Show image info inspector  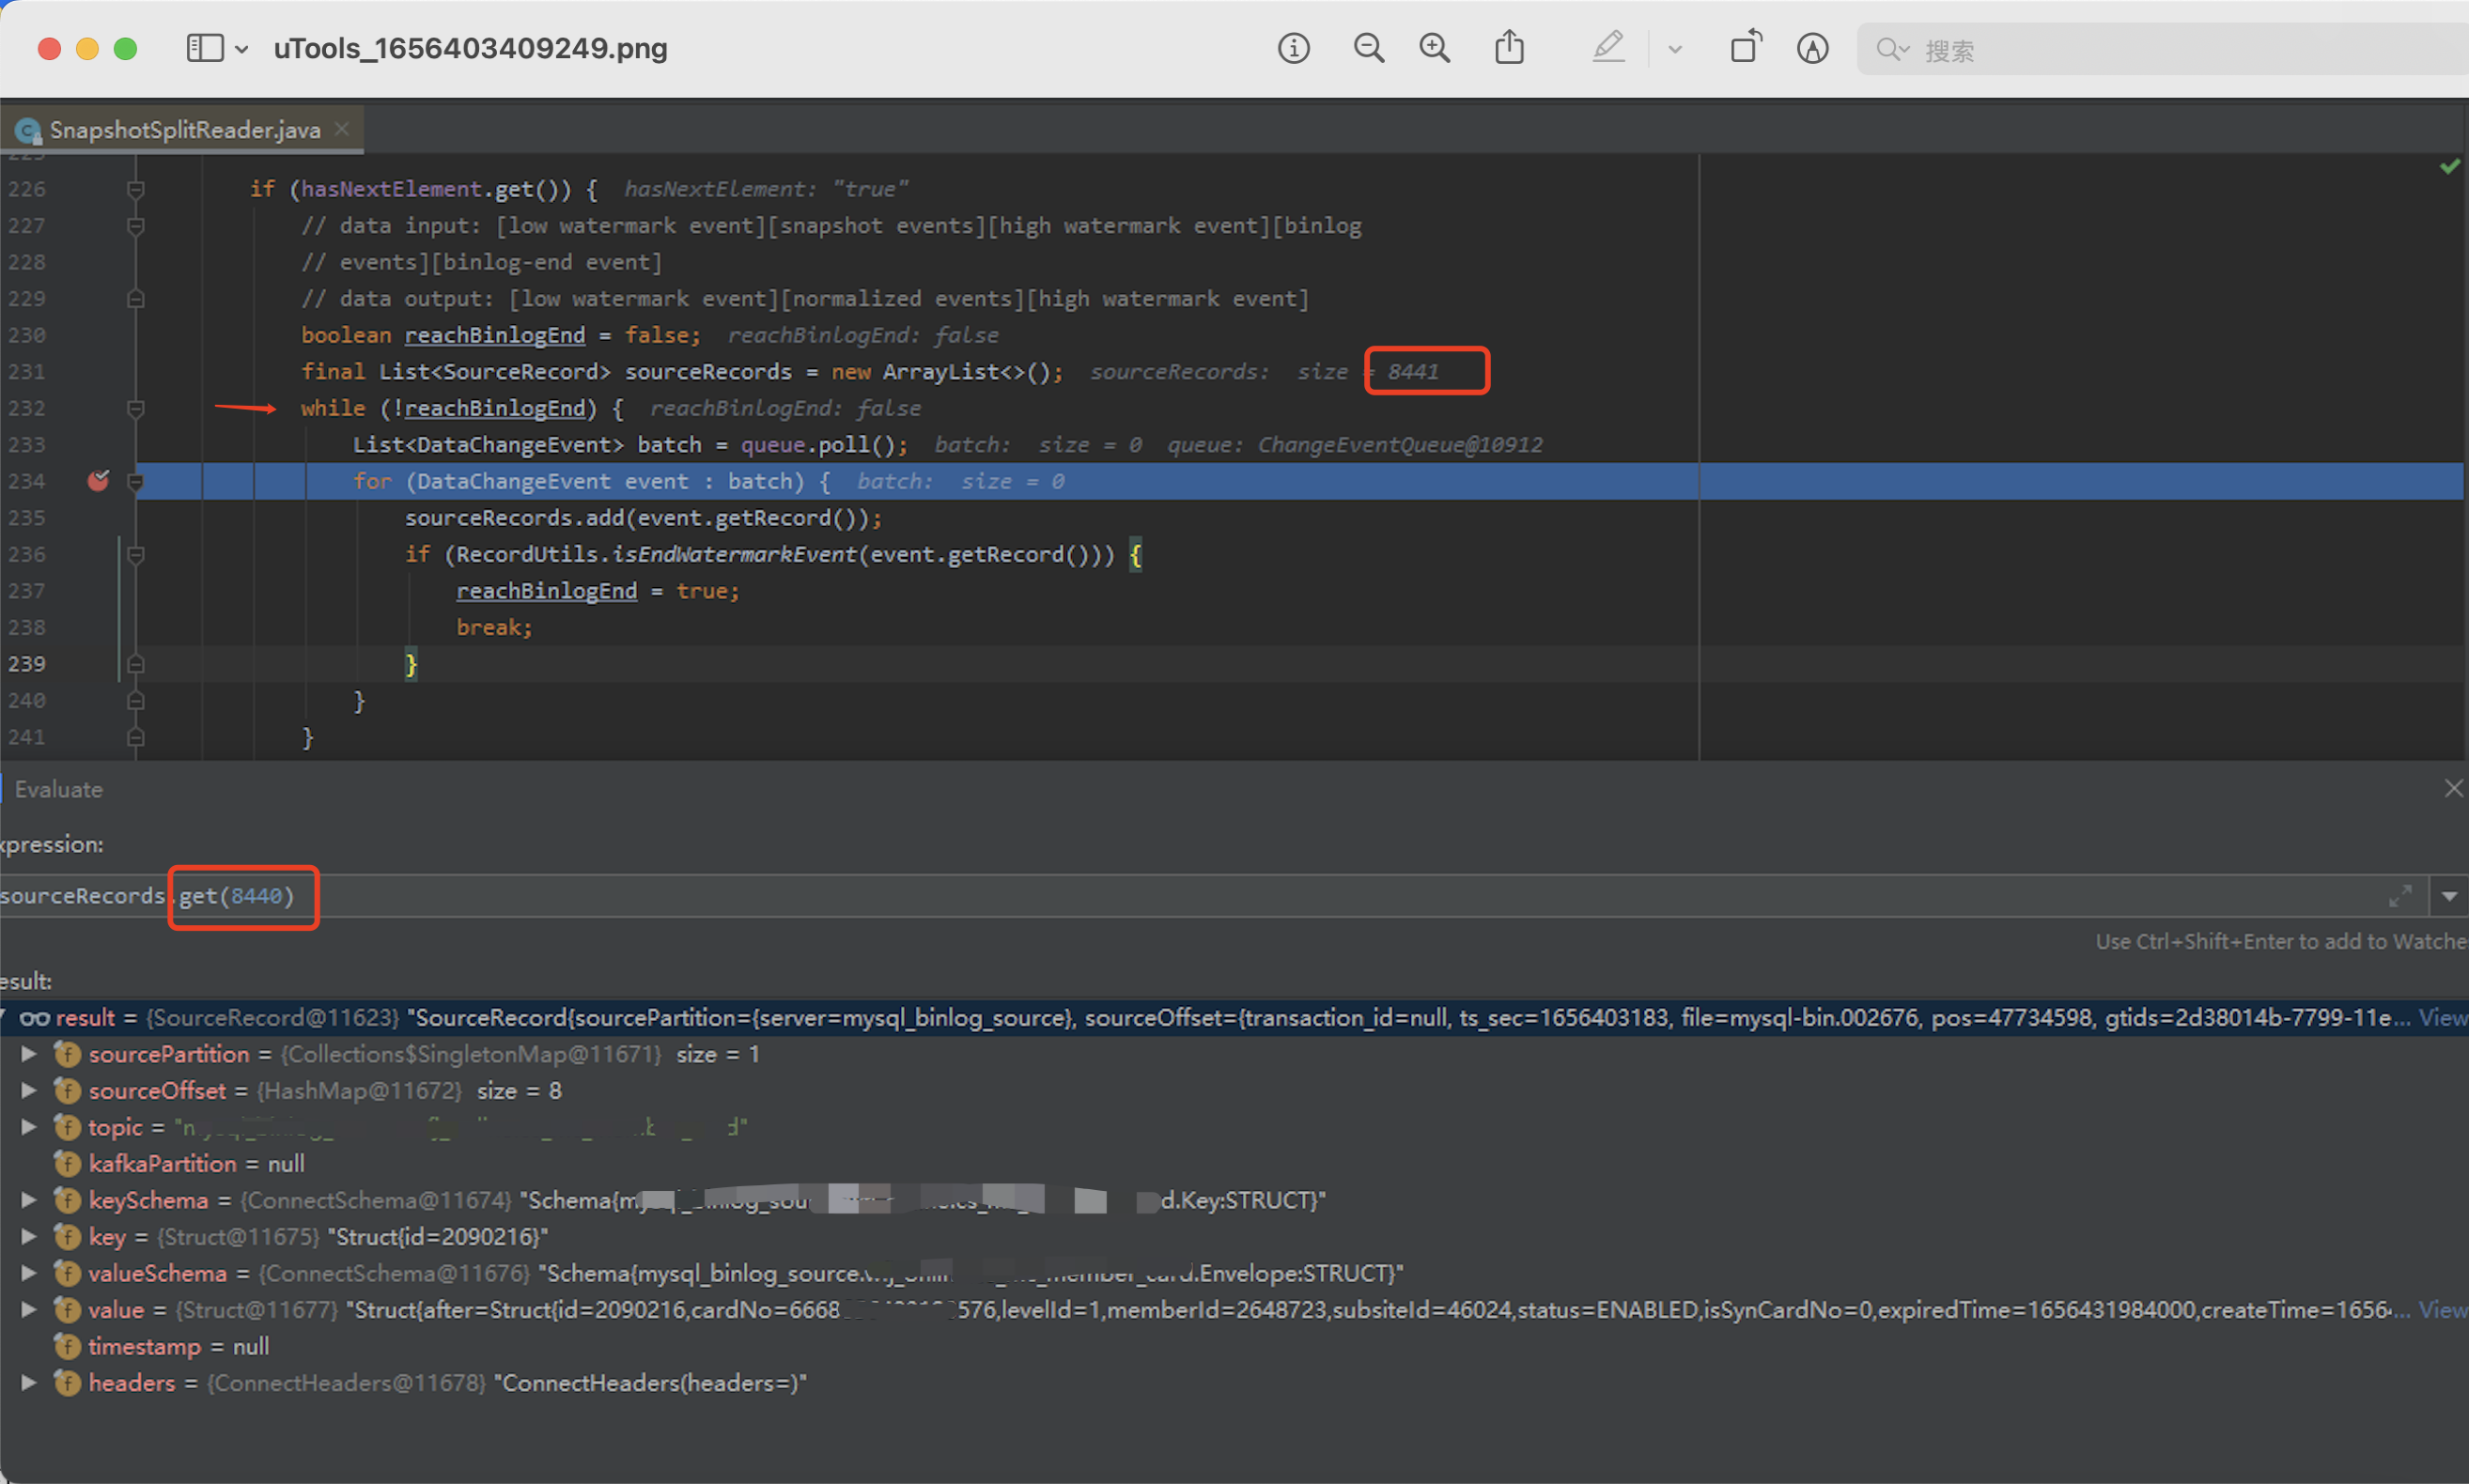[1293, 48]
